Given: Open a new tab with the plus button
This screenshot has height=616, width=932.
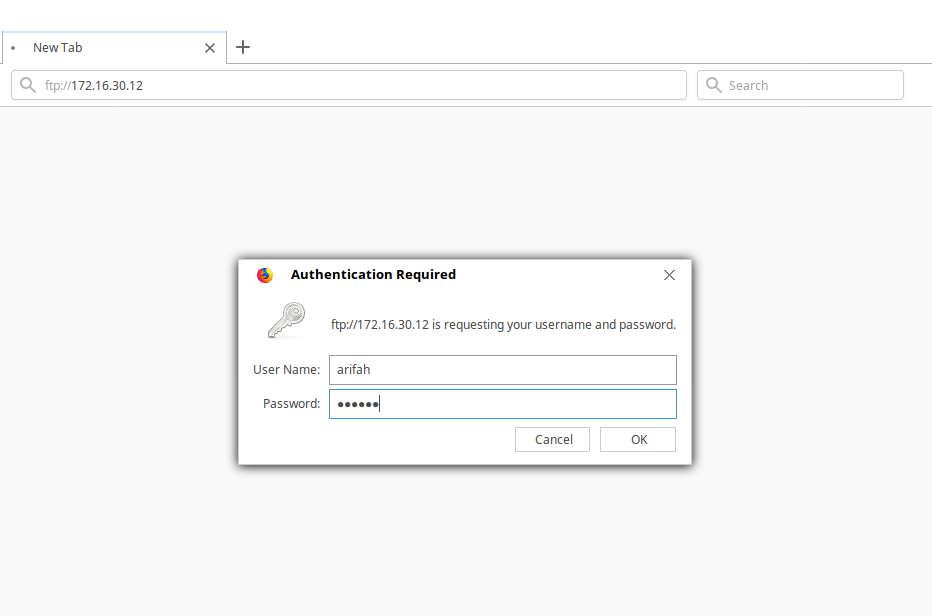Looking at the screenshot, I should (x=242, y=47).
